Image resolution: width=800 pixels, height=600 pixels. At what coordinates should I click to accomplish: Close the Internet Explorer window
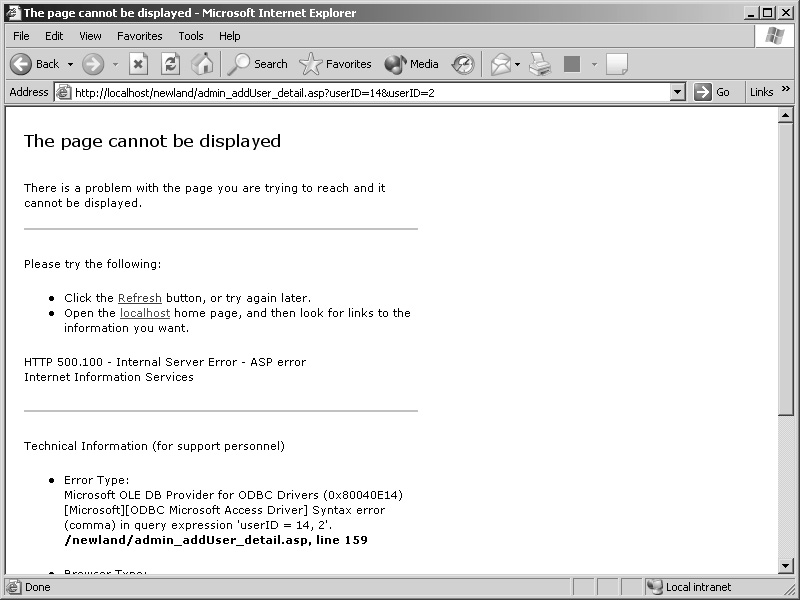[786, 13]
